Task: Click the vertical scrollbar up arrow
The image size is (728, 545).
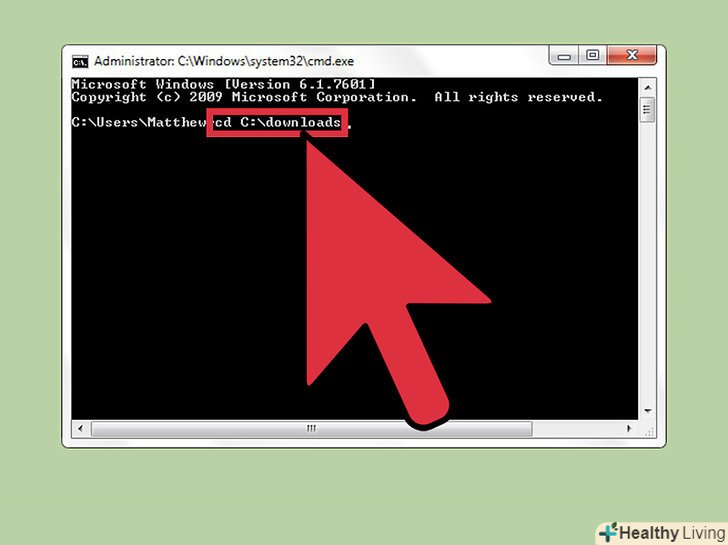Action: [x=648, y=88]
